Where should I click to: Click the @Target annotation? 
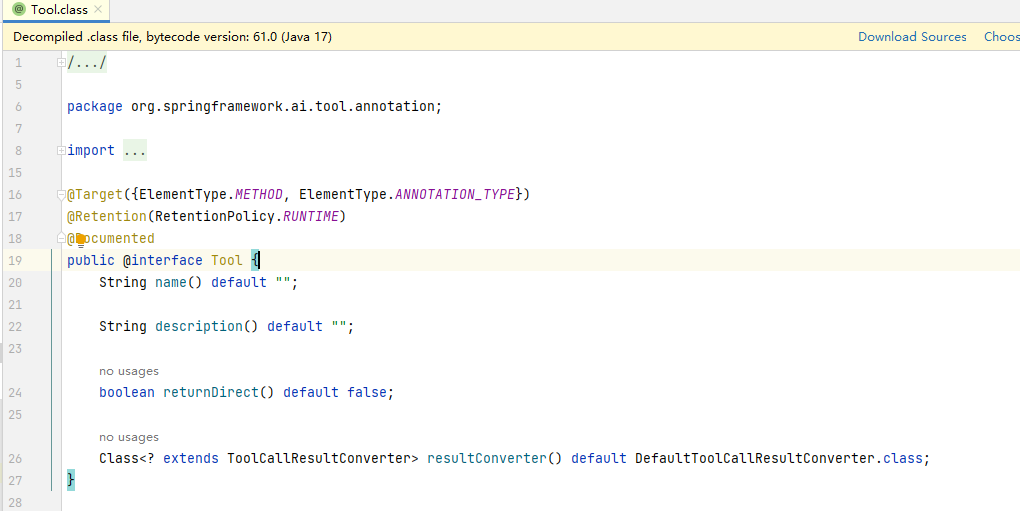click(94, 194)
